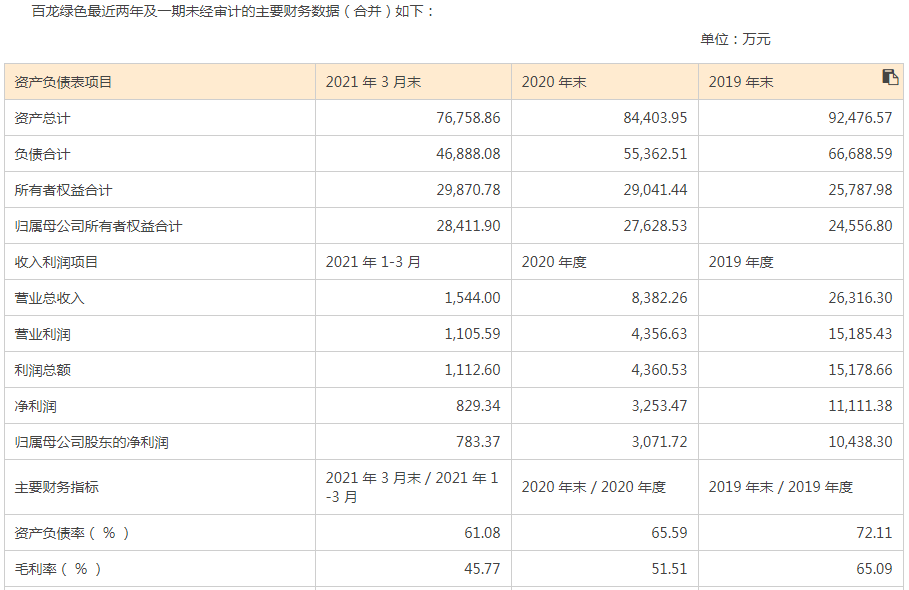The image size is (909, 590).
Task: Click the copy table icon in header
Action: click(890, 77)
